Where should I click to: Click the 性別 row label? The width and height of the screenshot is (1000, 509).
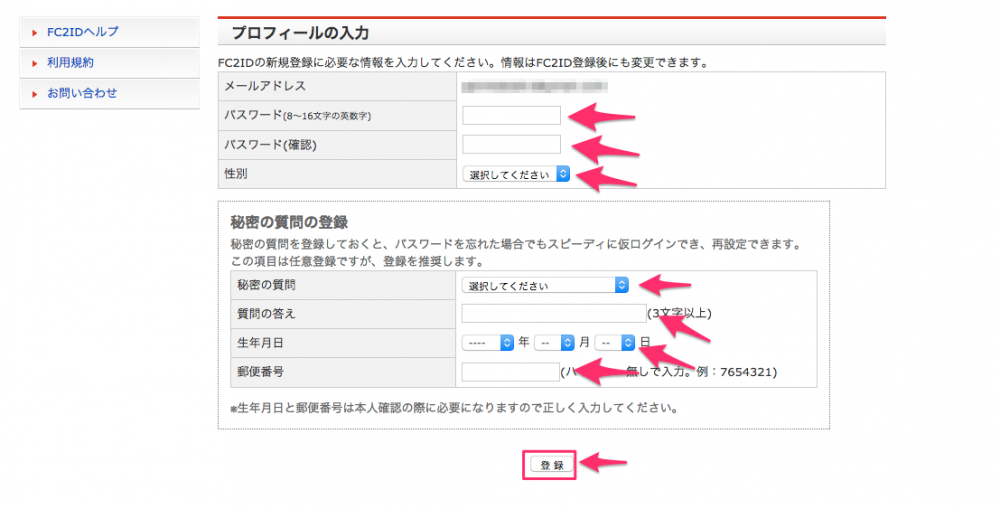point(235,173)
